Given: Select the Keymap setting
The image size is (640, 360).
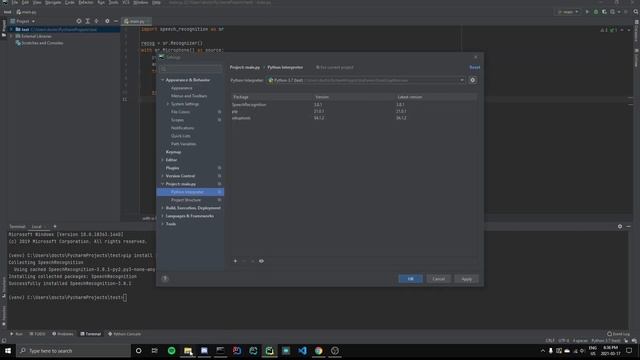Looking at the screenshot, I should click(173, 152).
